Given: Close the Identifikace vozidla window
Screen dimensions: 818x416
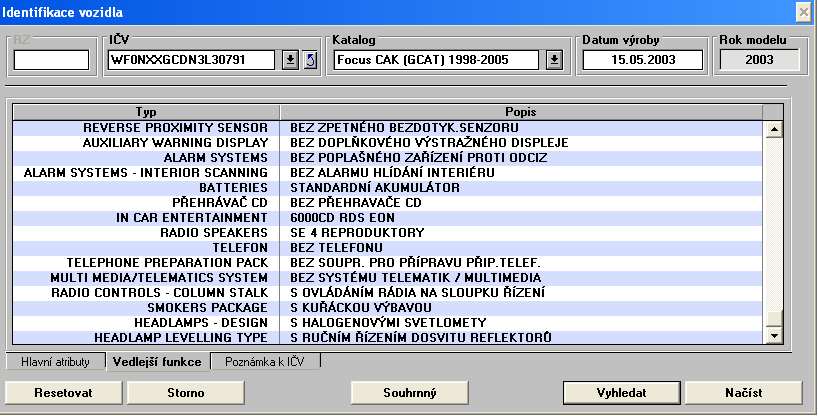Looking at the screenshot, I should click(x=803, y=11).
